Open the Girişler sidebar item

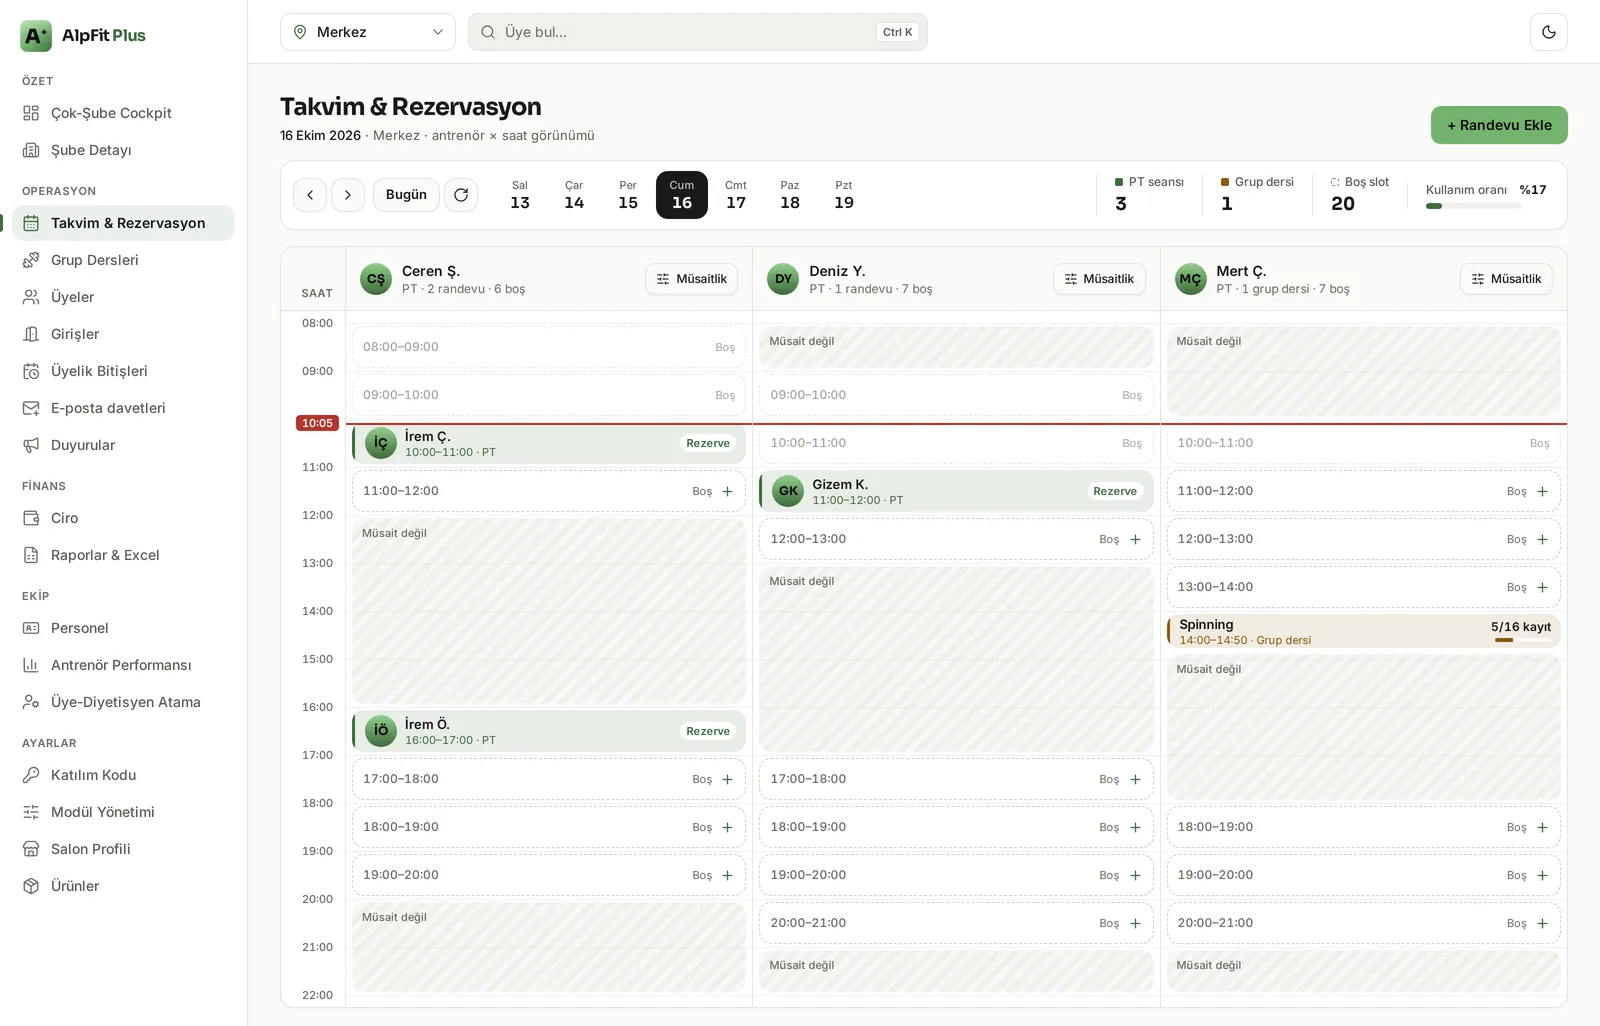pos(123,334)
